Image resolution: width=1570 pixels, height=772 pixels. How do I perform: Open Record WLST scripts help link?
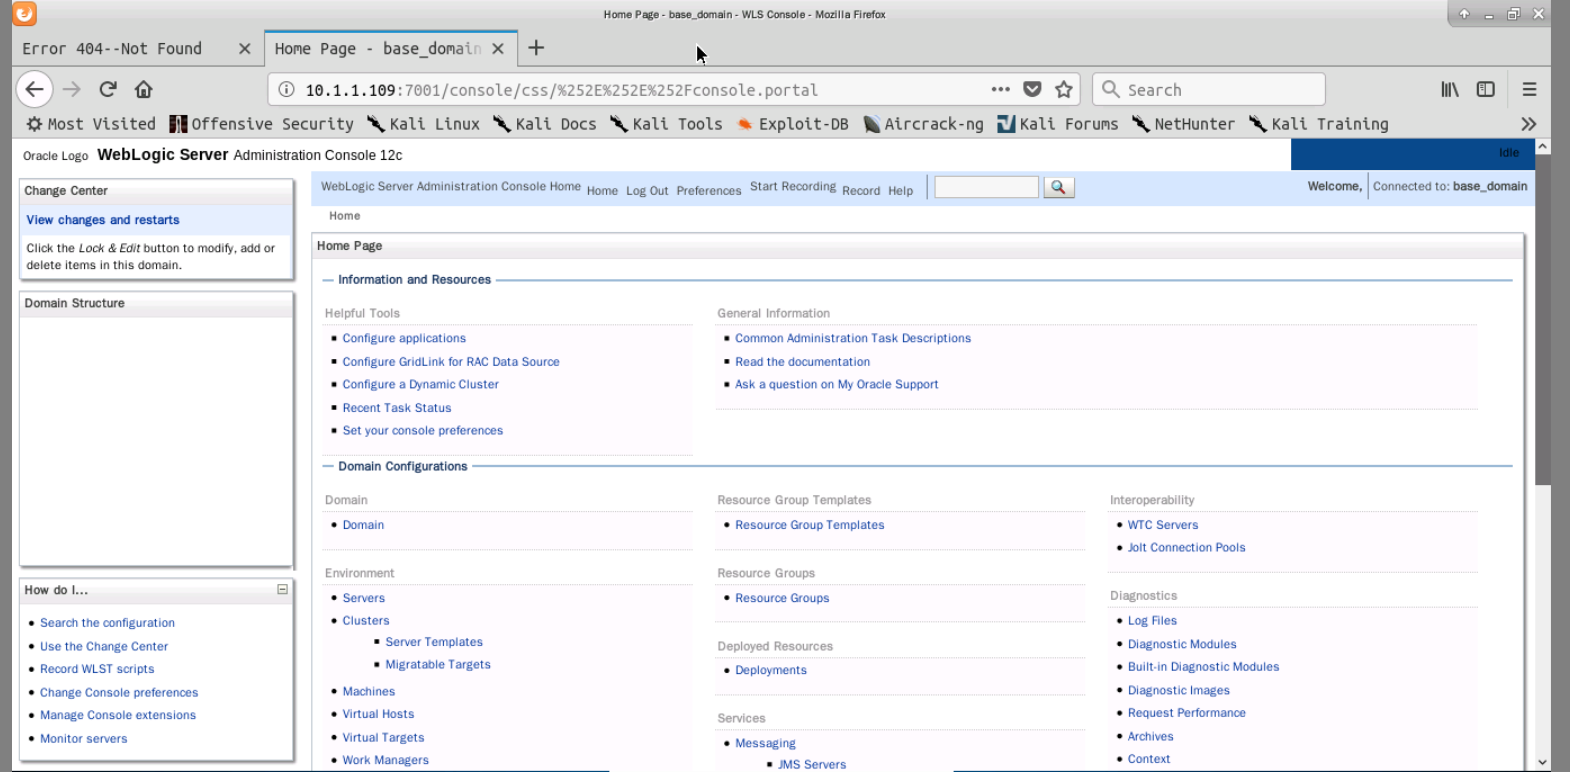pyautogui.click(x=97, y=669)
